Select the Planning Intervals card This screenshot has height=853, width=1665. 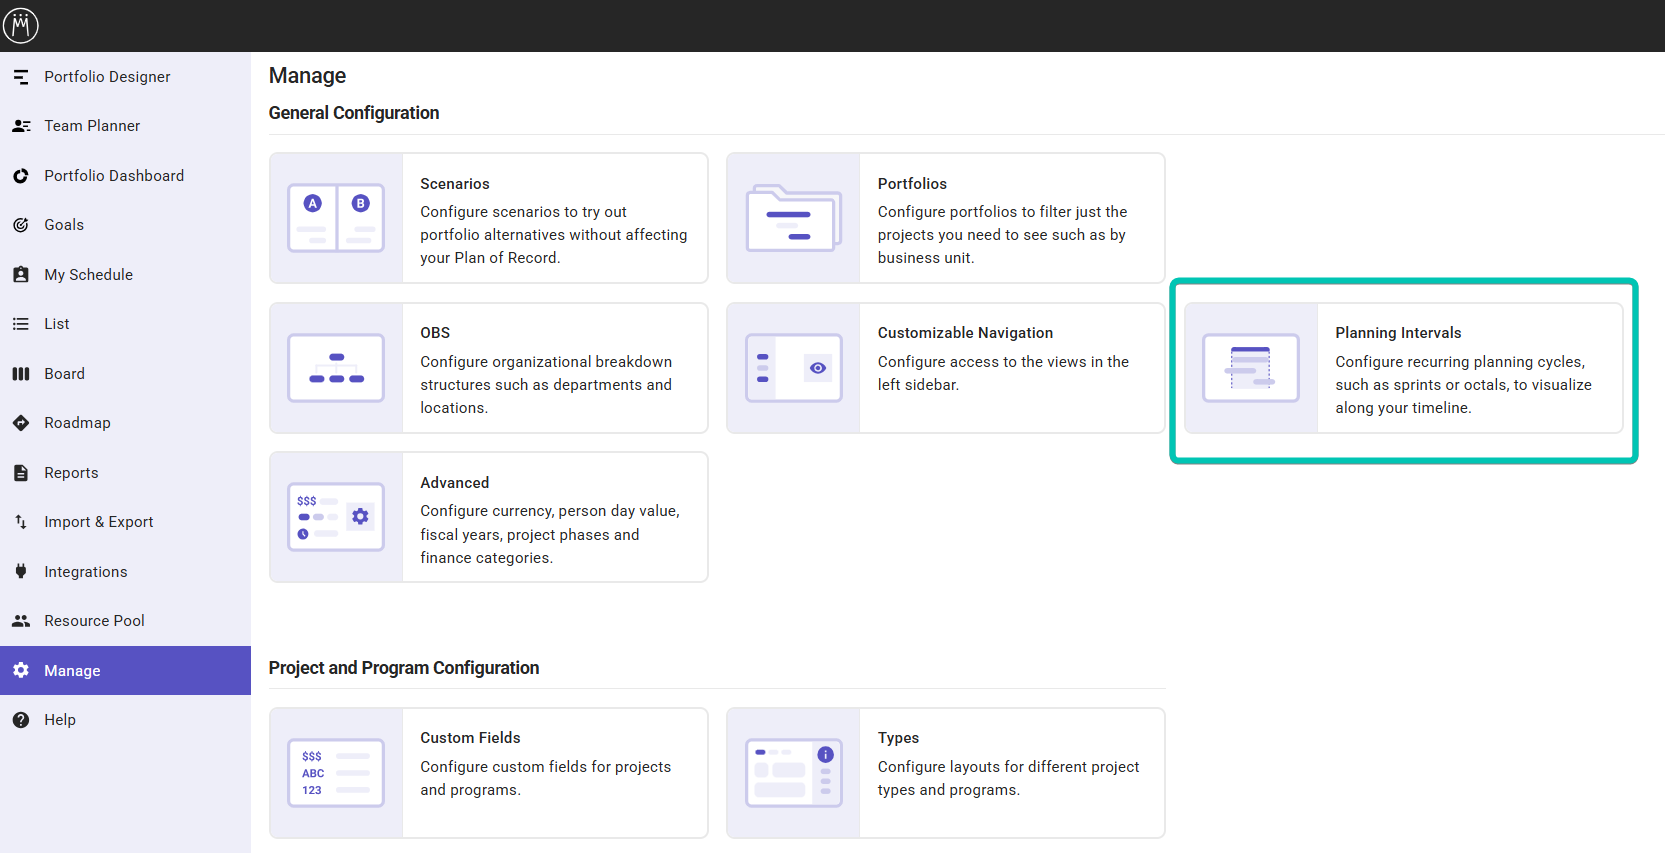[x=1403, y=368]
